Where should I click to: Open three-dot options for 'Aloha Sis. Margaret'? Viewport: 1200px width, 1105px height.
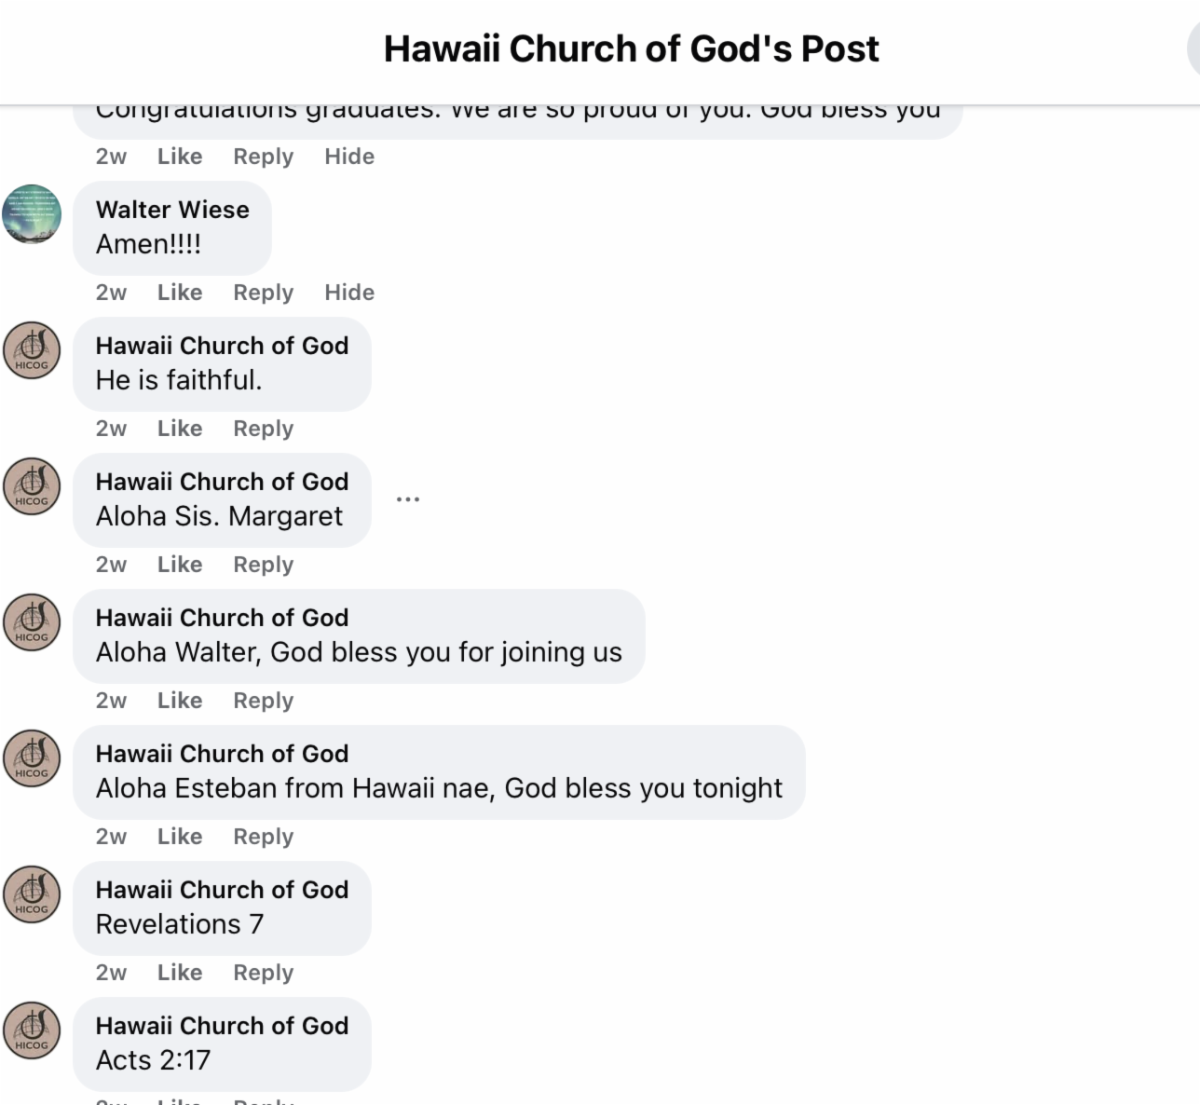408,498
